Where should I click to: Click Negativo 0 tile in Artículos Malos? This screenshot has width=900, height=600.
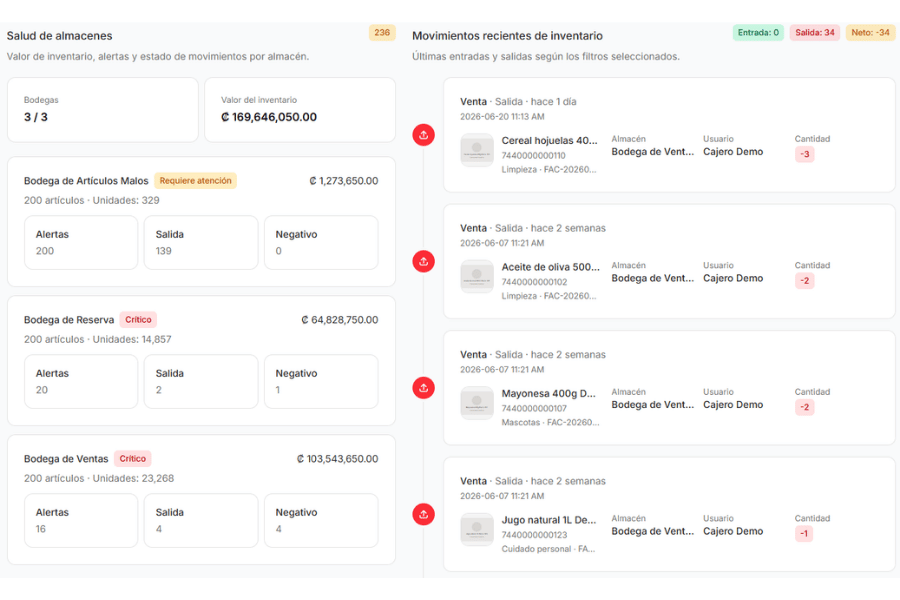[321, 242]
